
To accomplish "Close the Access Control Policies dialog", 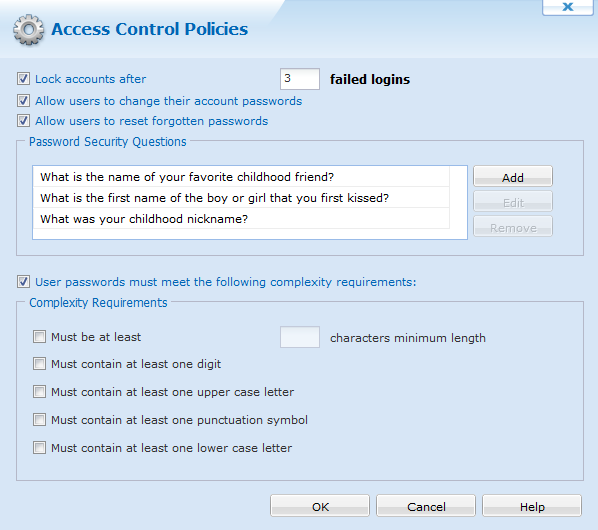I will (x=567, y=7).
